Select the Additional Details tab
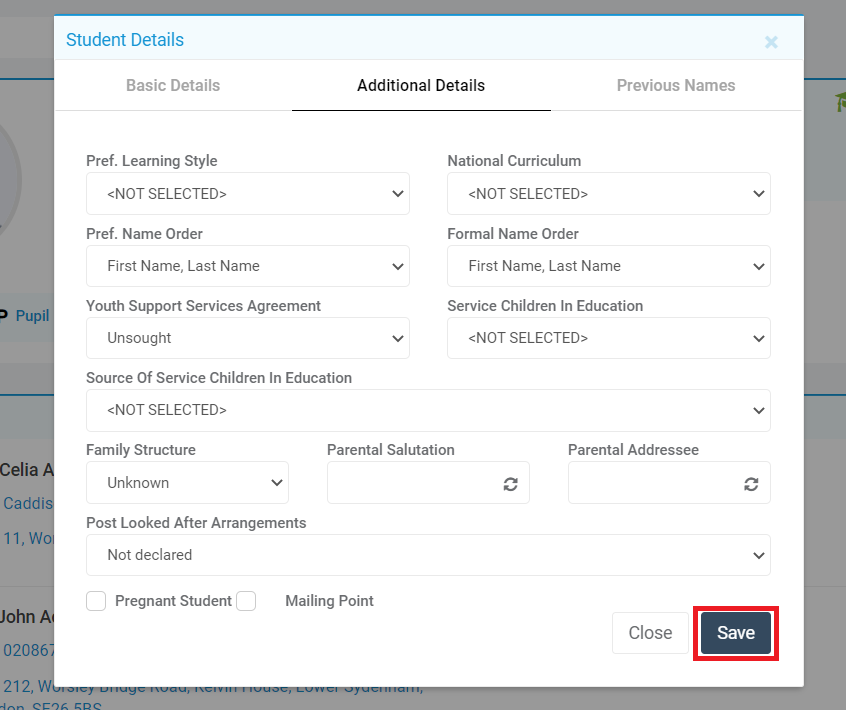The width and height of the screenshot is (846, 710). [421, 85]
